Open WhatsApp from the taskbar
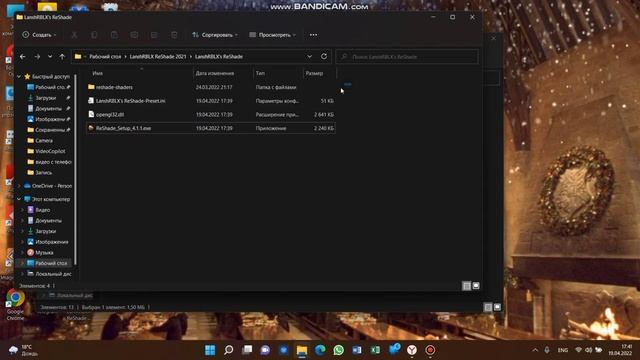Screen dimensions: 640x360 tap(339, 350)
